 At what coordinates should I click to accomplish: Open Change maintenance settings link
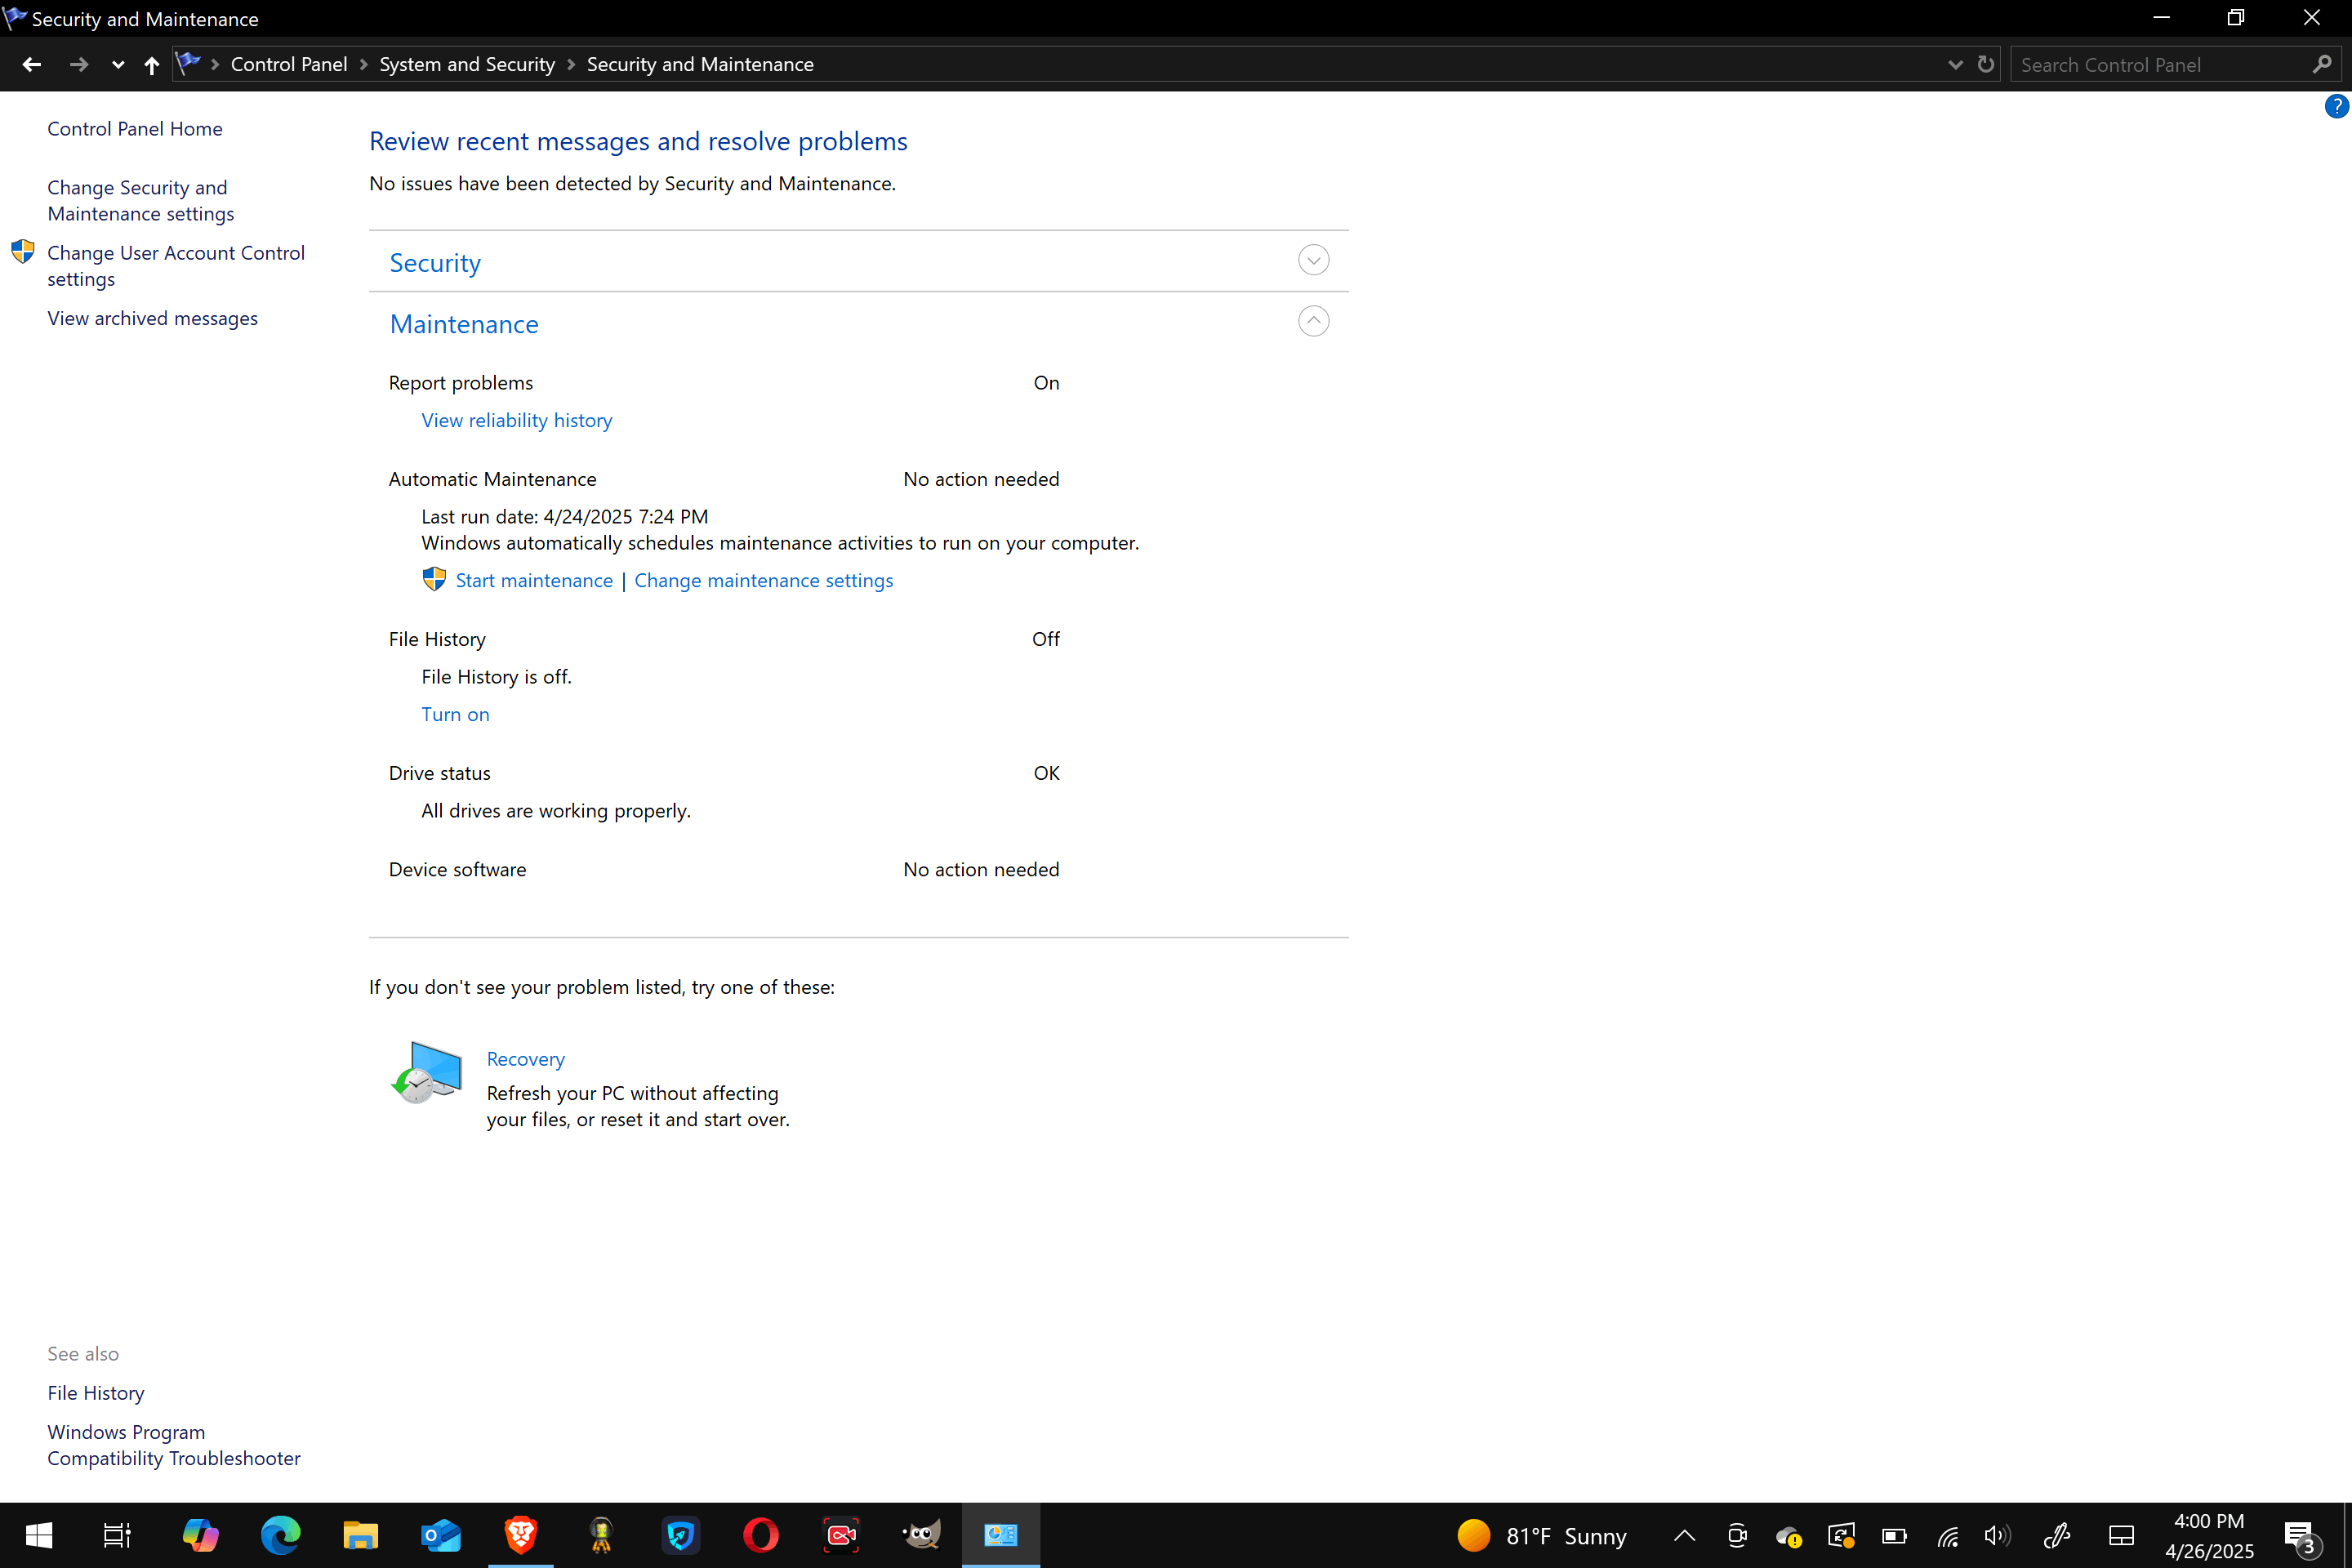(764, 580)
